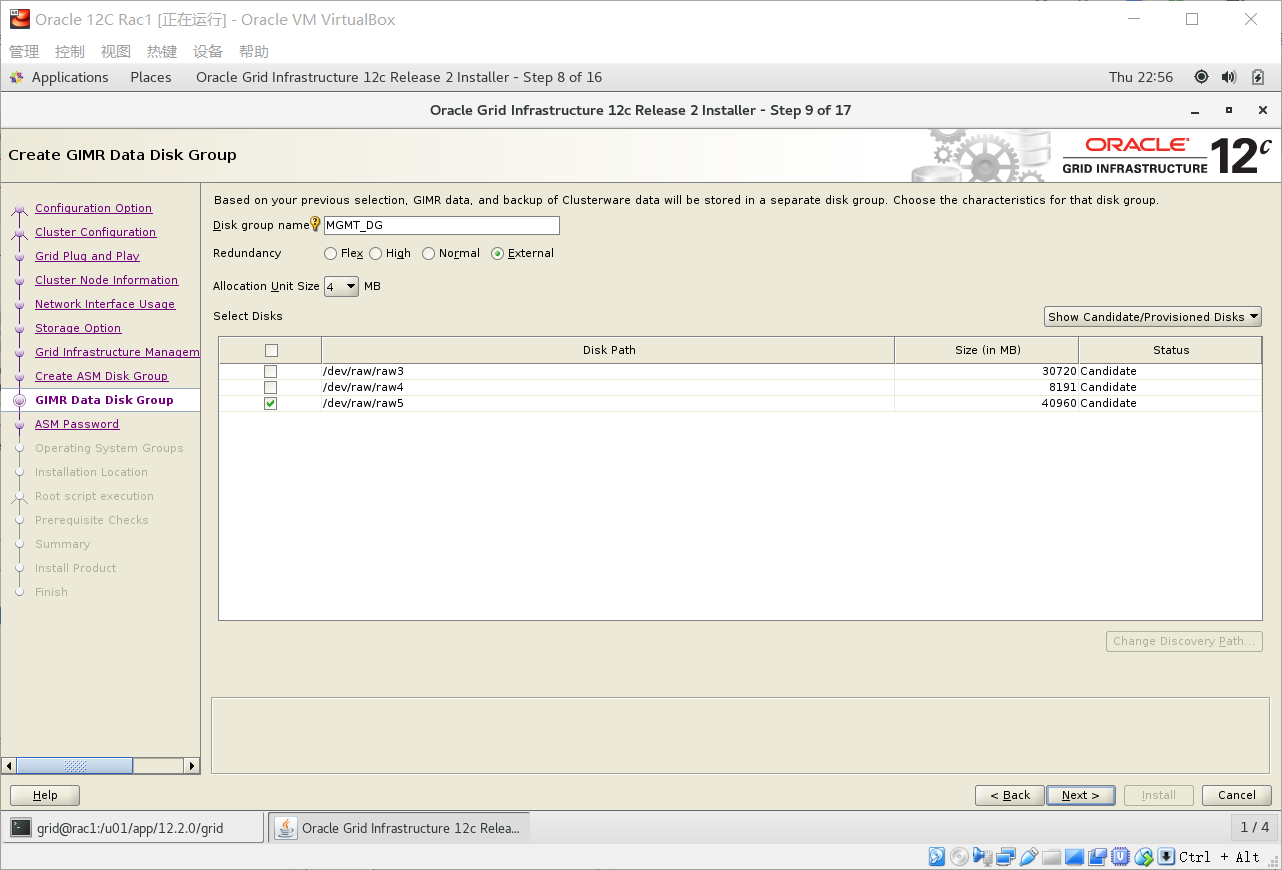This screenshot has width=1282, height=870.
Task: Click the Next button
Action: point(1080,795)
